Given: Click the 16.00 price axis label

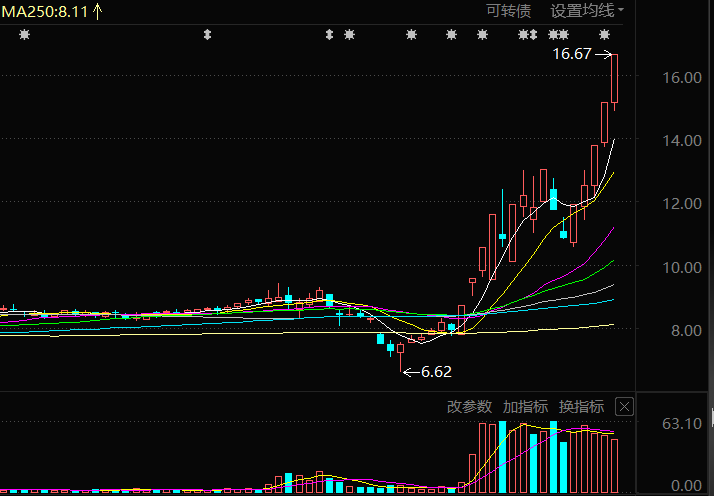Looking at the screenshot, I should [682, 77].
